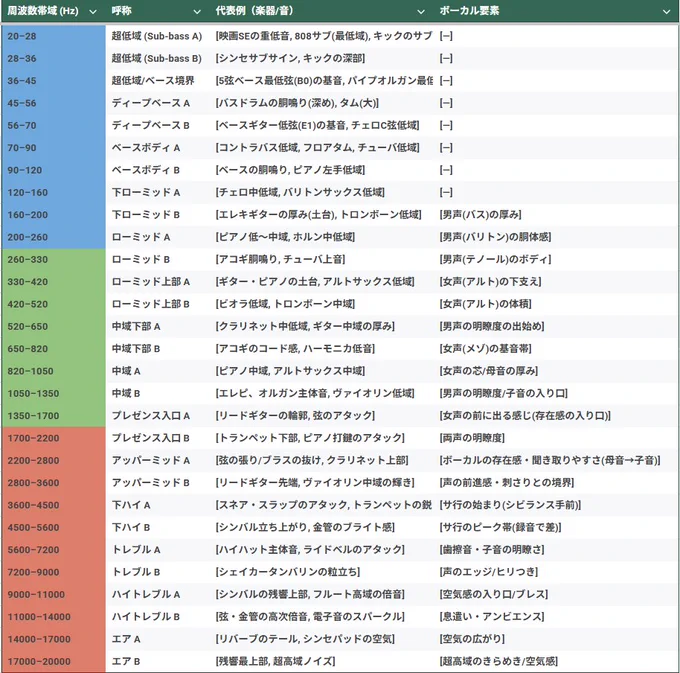Select the 90–120 frequency cell
680x673 pixels.
tap(54, 170)
